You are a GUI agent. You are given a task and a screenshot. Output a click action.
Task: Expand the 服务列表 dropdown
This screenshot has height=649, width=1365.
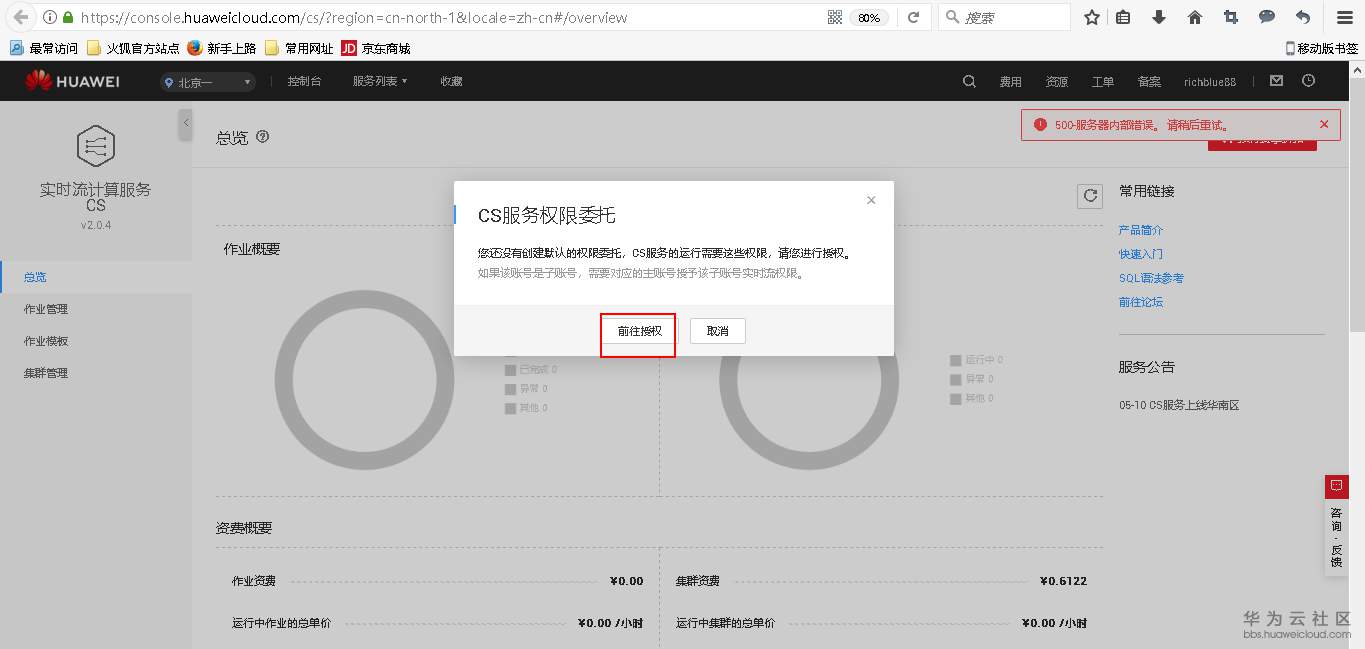379,81
